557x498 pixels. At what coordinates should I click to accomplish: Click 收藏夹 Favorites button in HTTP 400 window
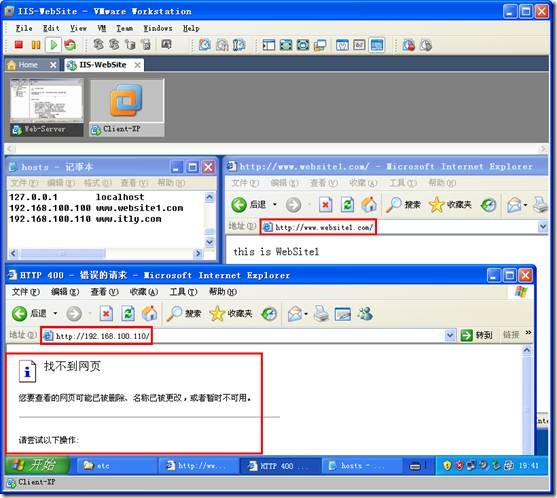coord(231,314)
